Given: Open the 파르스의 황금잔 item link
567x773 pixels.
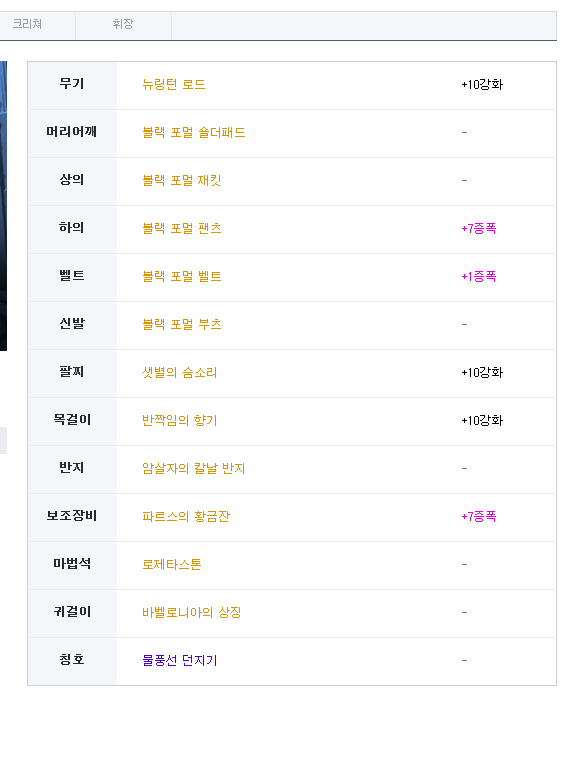Looking at the screenshot, I should (x=186, y=516).
